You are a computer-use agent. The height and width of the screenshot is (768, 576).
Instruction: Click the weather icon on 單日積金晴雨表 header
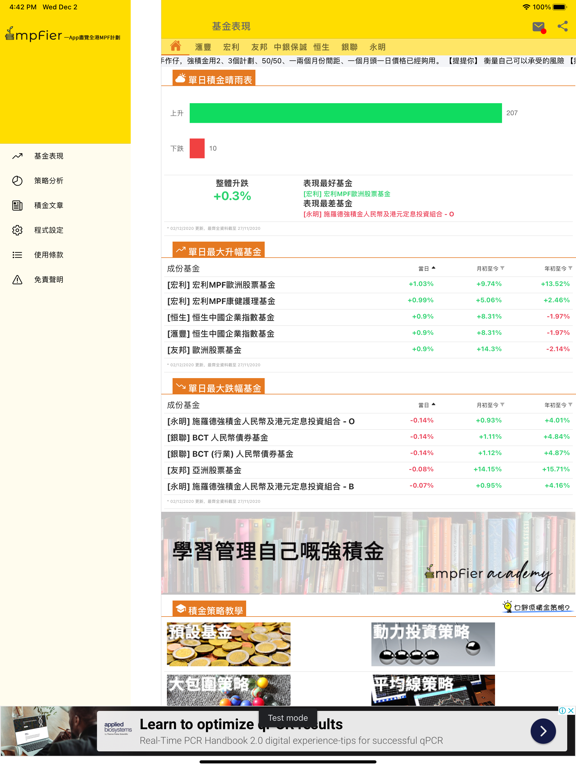[180, 78]
